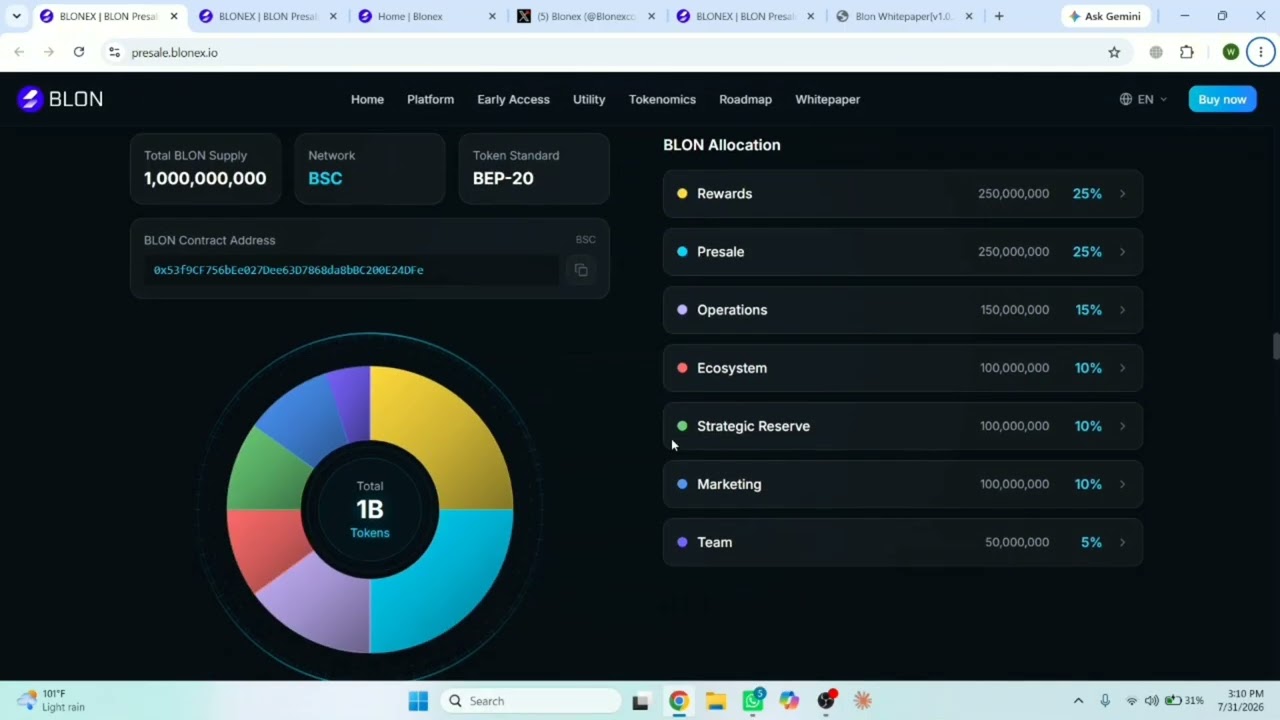View site information icon in address bar

(114, 52)
